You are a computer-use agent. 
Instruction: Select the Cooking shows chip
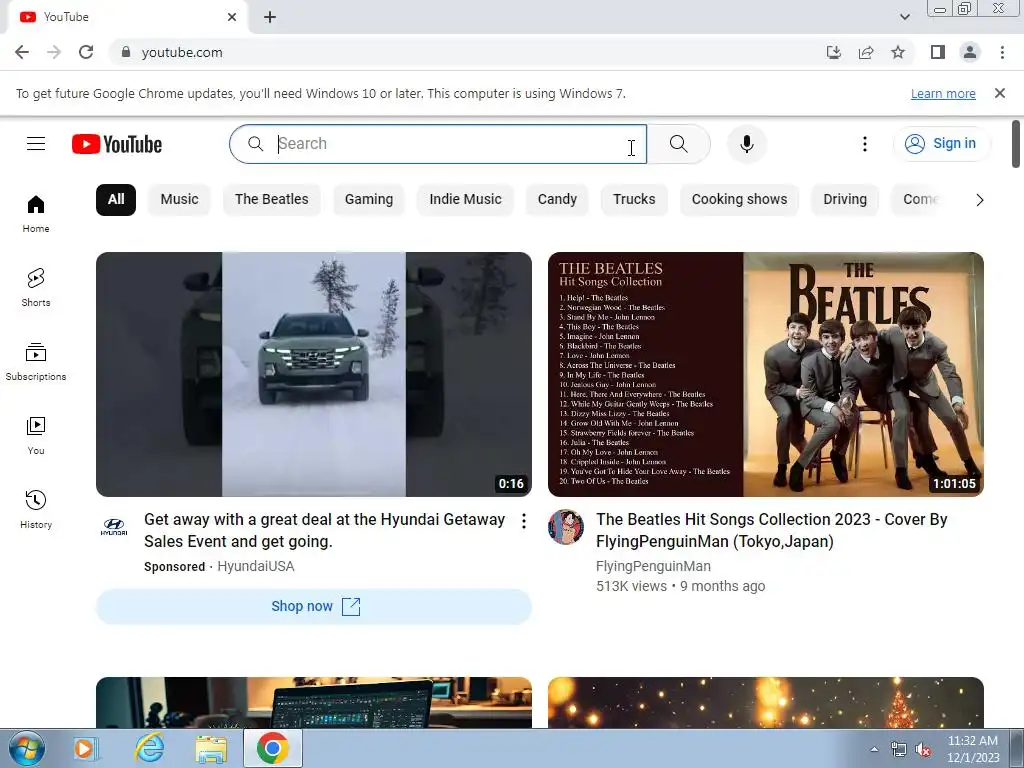point(739,199)
